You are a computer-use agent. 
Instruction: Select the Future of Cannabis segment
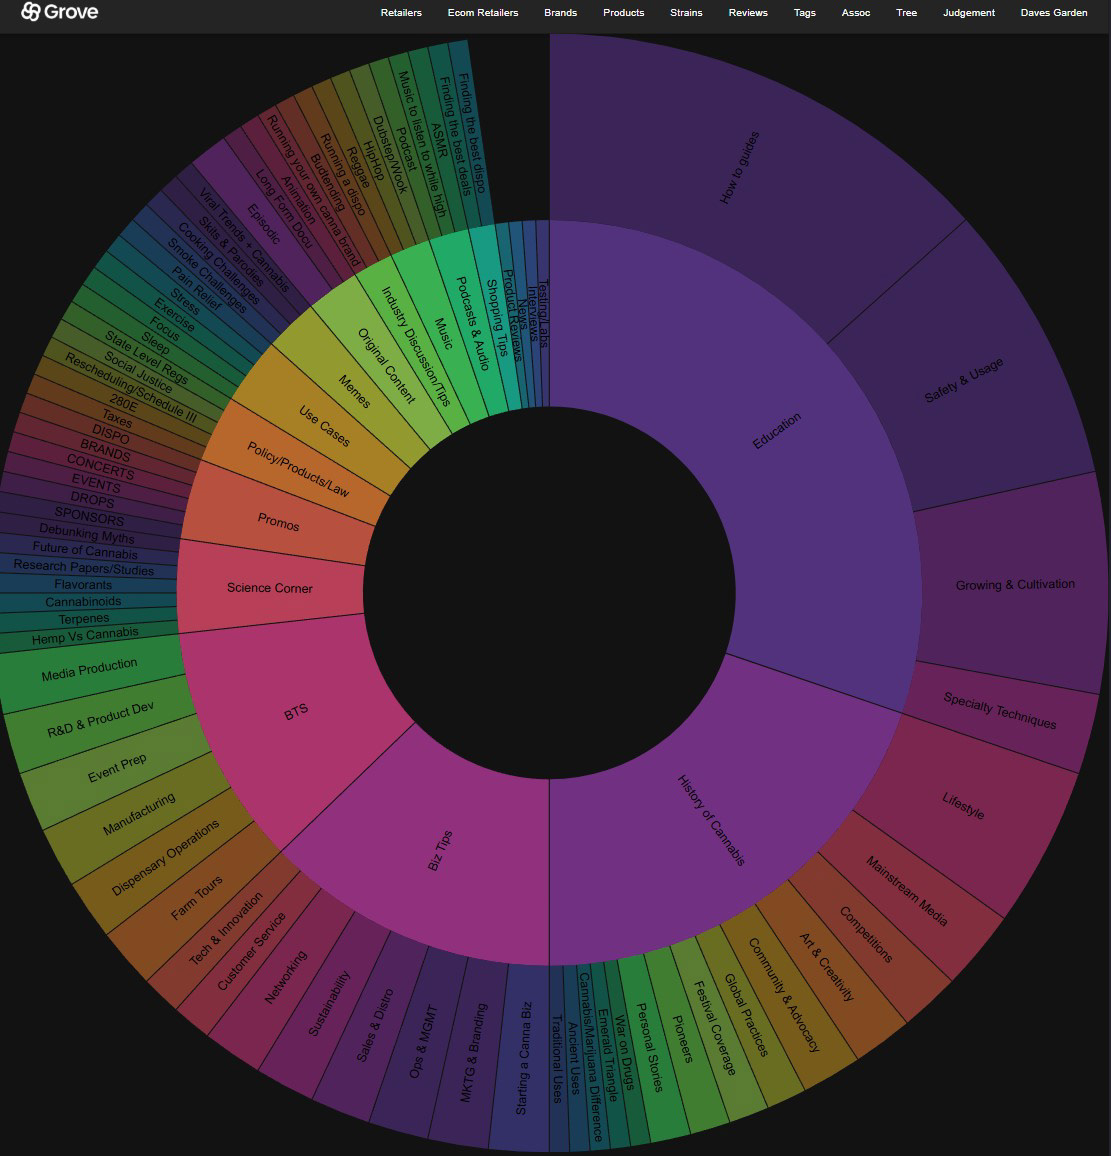85,550
